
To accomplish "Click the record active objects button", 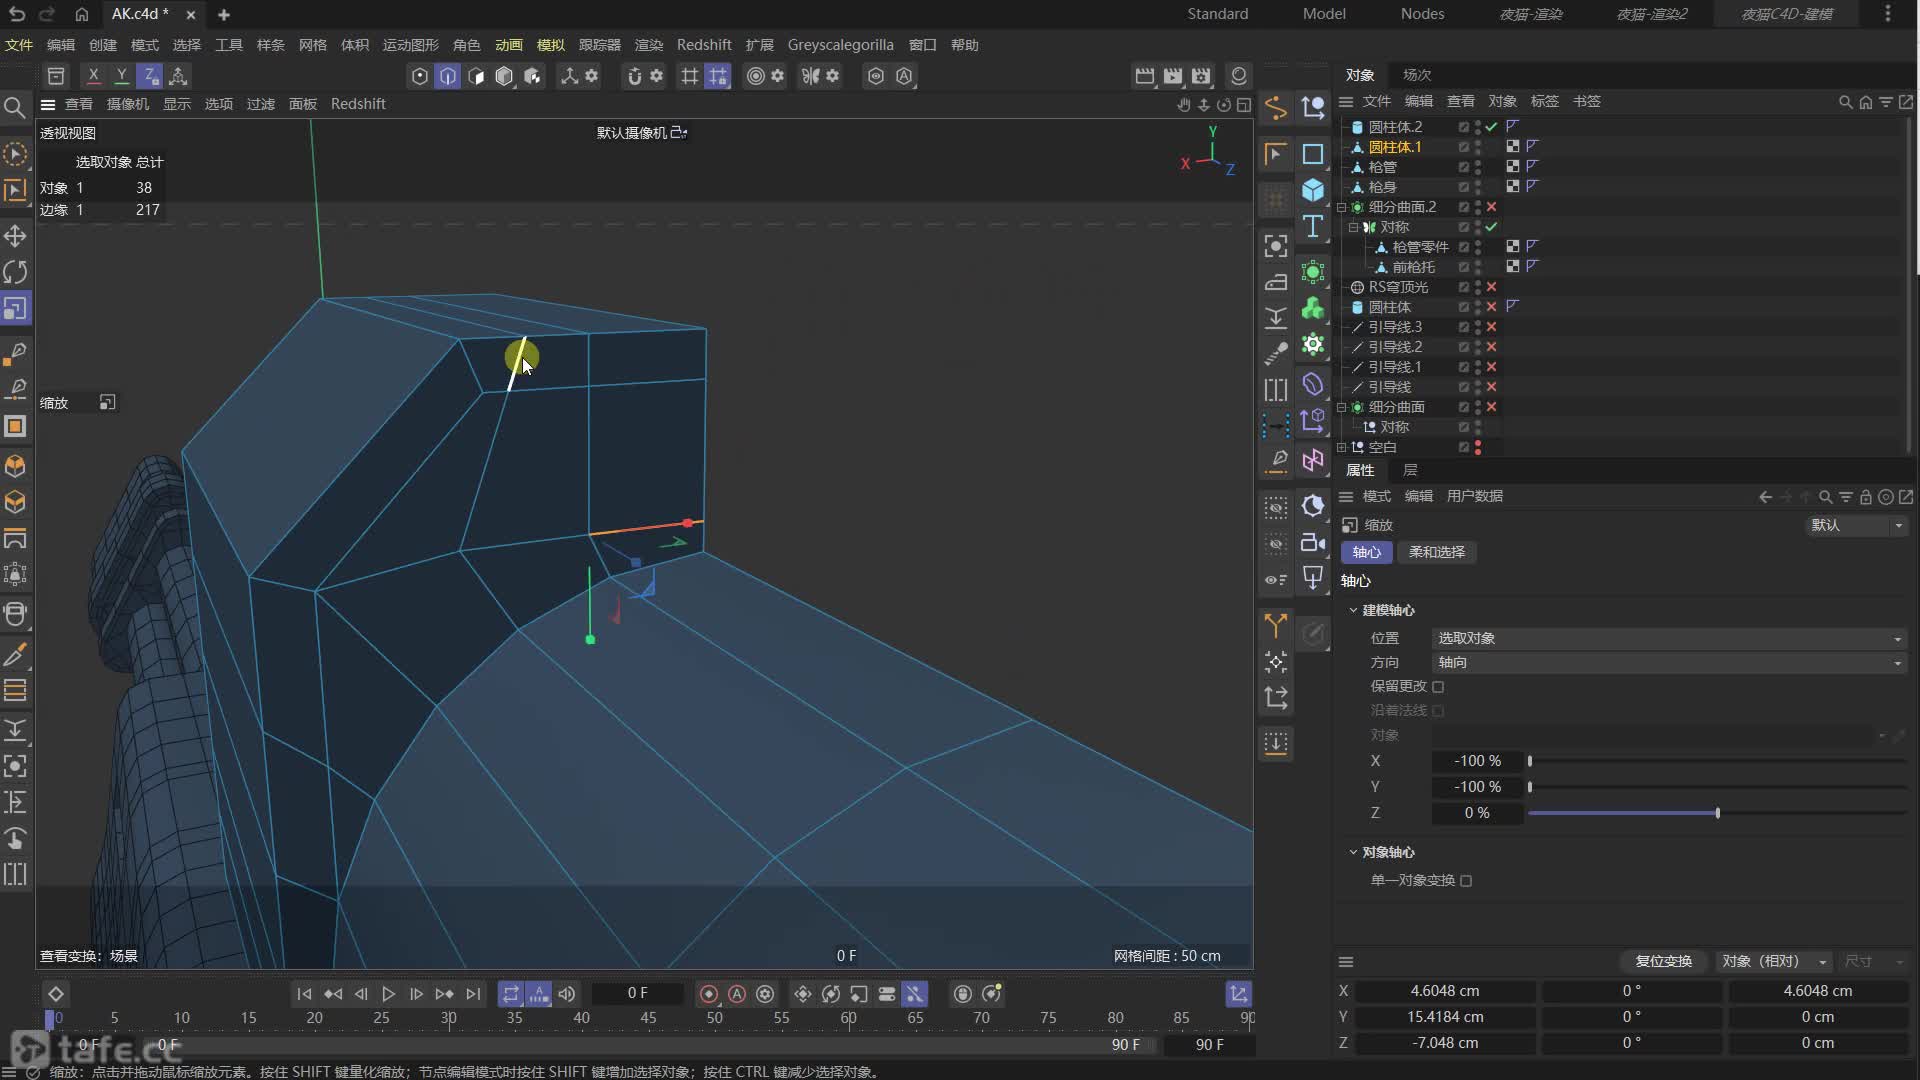I will click(x=709, y=994).
